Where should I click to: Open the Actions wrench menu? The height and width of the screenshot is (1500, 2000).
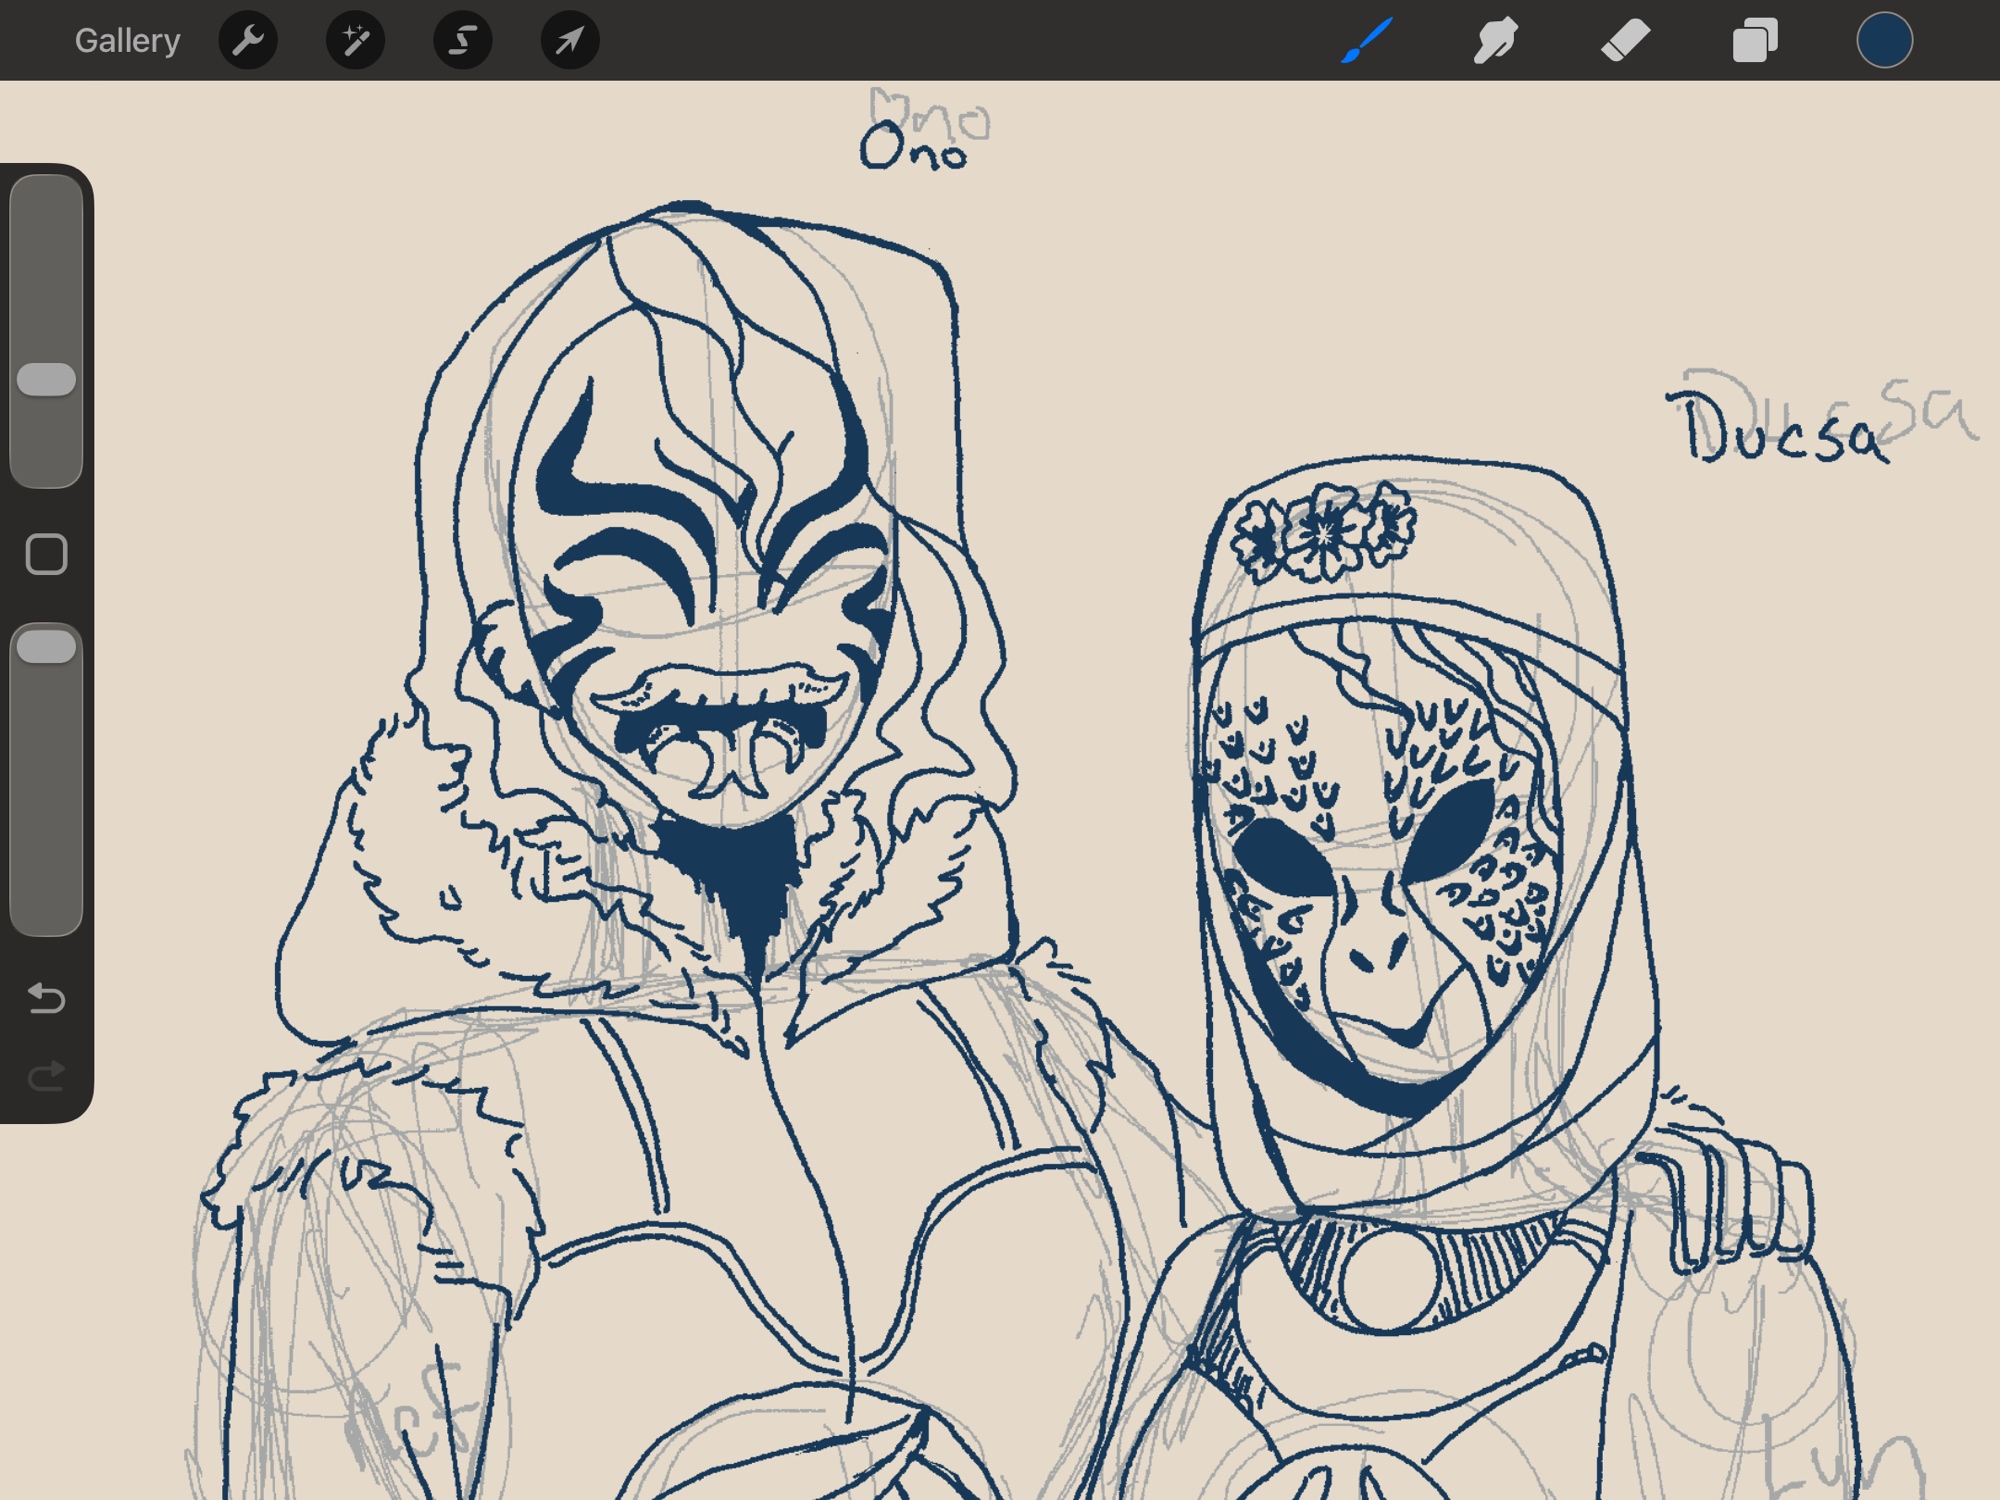click(x=248, y=41)
